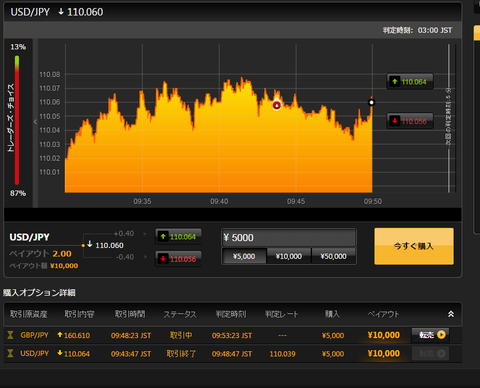Image resolution: width=480 pixels, height=388 pixels.
Task: Collapse the purchased options table with double chevron
Action: coord(451,314)
